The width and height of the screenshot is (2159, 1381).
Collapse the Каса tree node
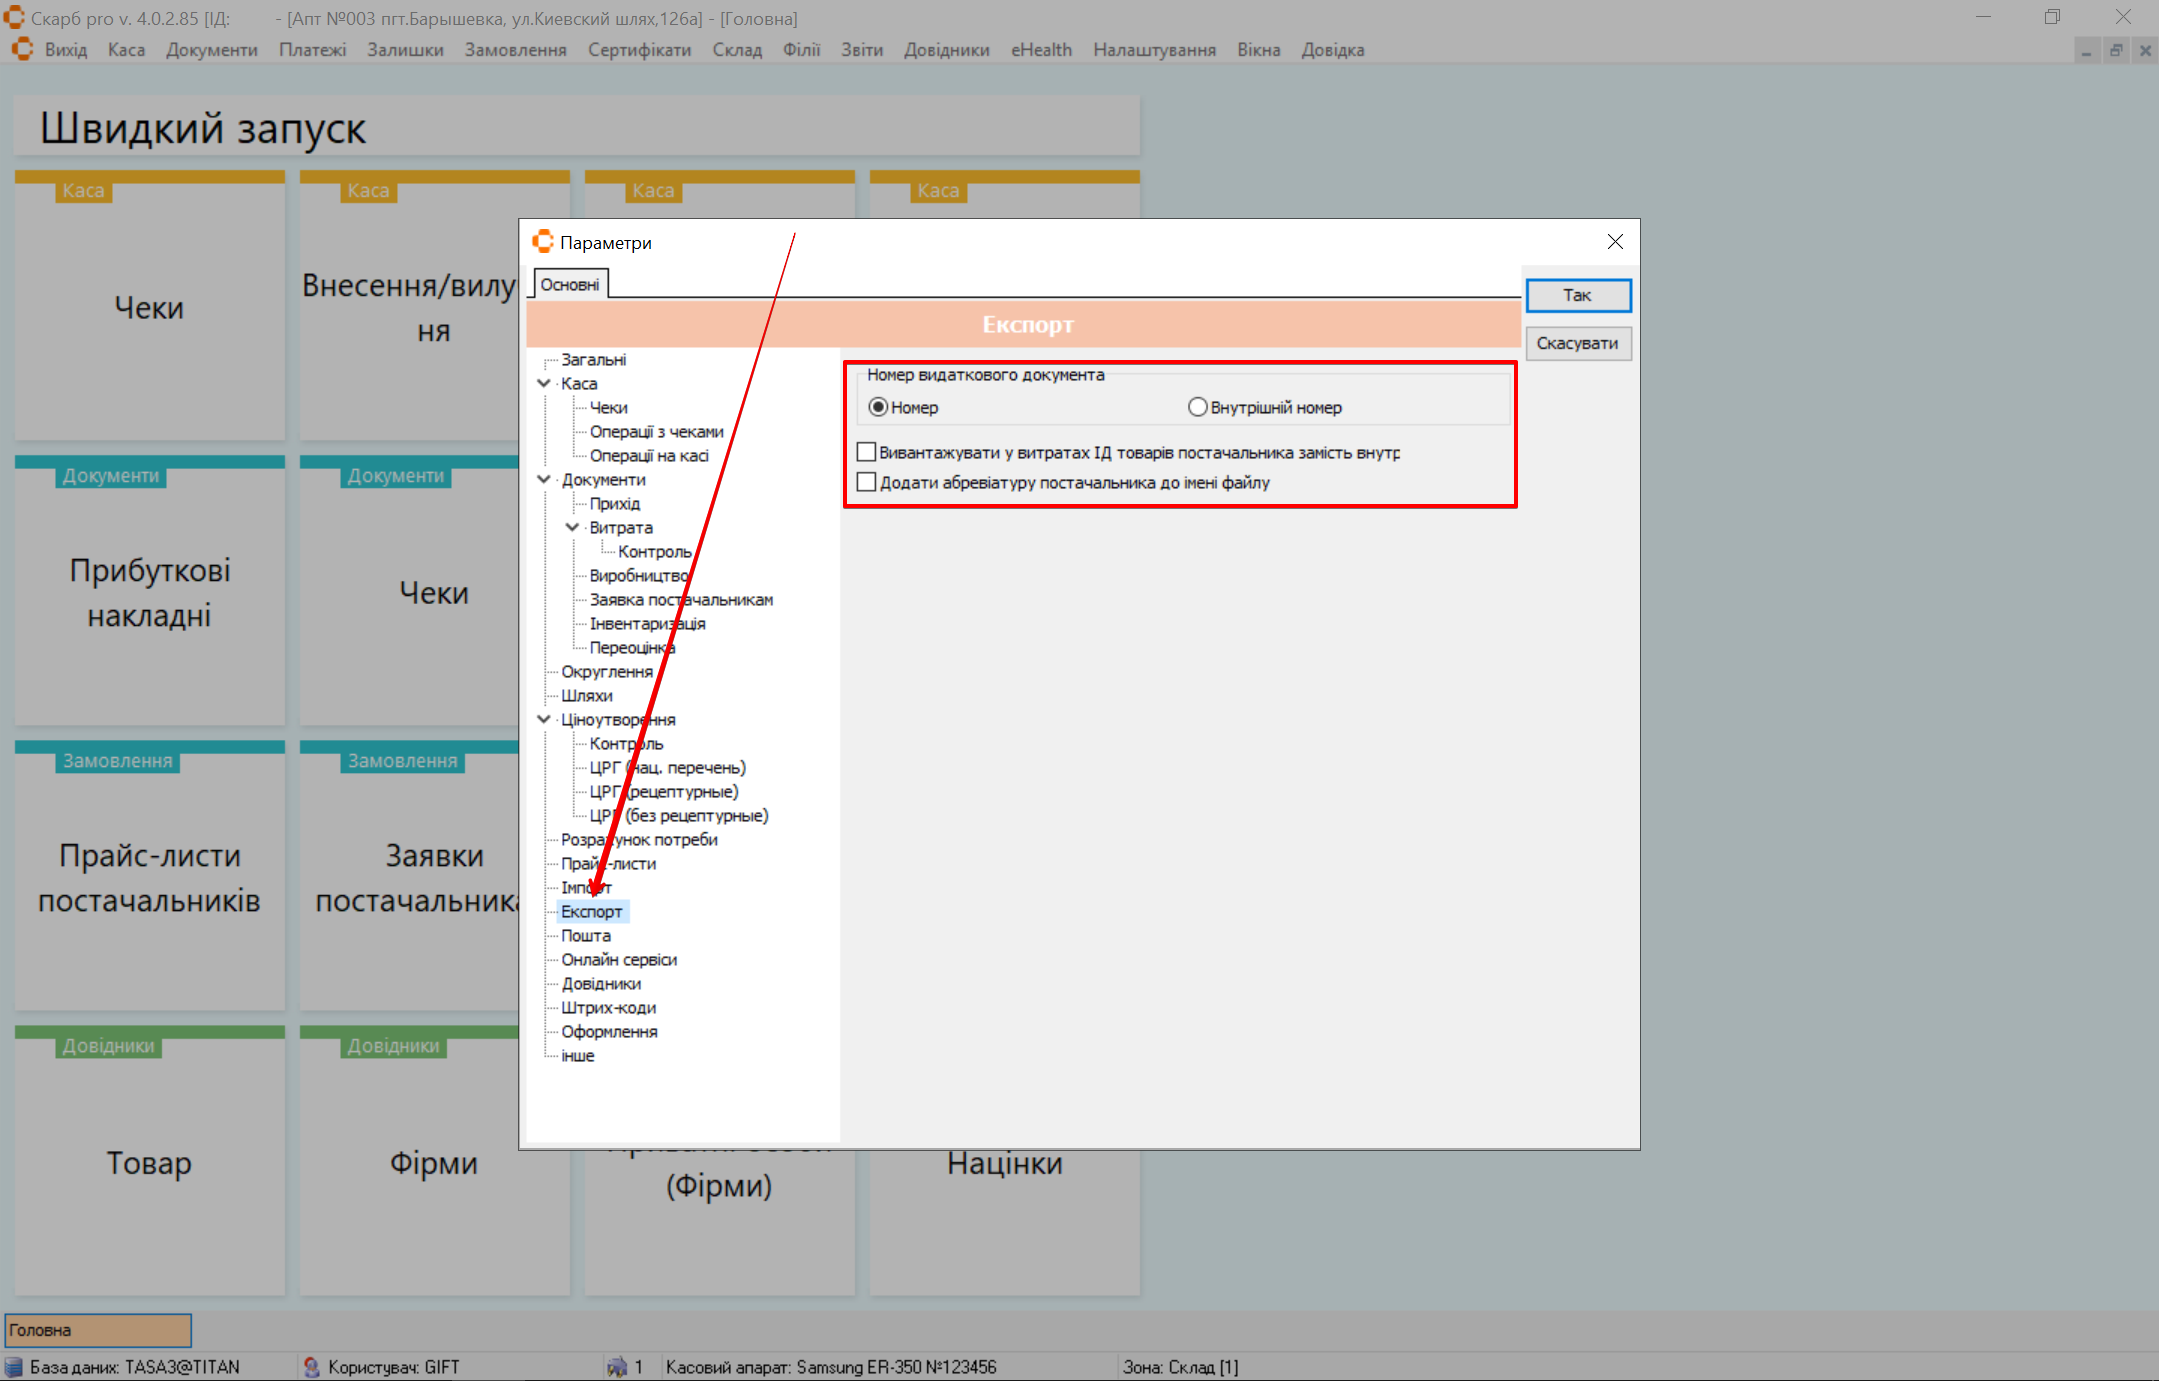544,383
